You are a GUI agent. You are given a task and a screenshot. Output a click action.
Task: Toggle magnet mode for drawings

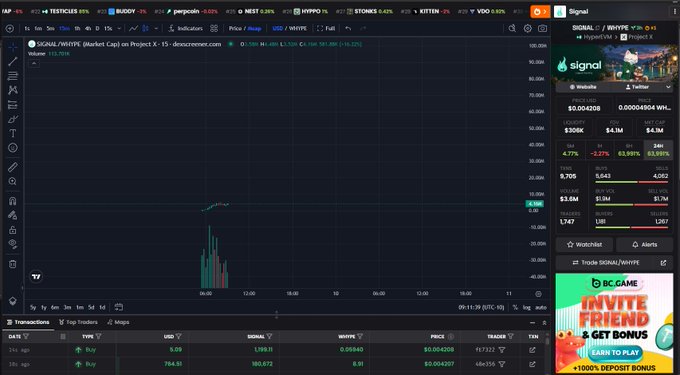(x=13, y=201)
